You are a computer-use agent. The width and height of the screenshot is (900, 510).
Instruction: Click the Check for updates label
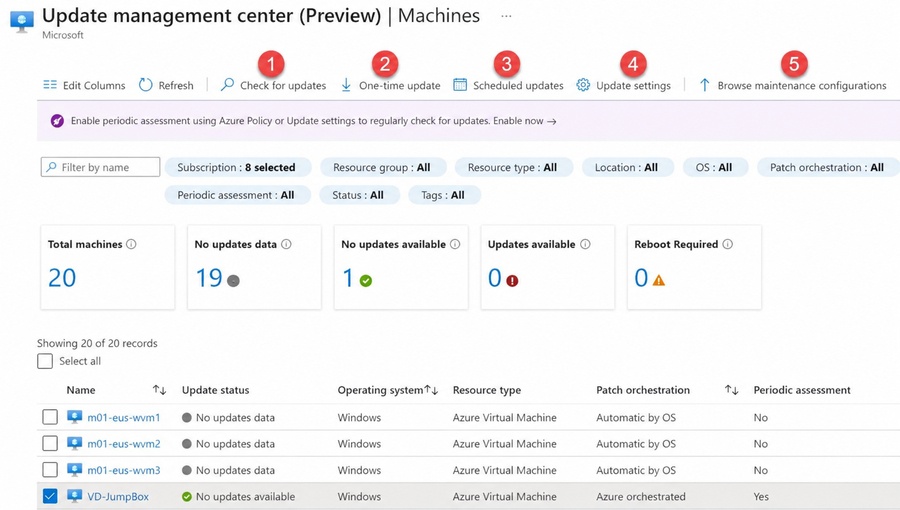coord(283,85)
